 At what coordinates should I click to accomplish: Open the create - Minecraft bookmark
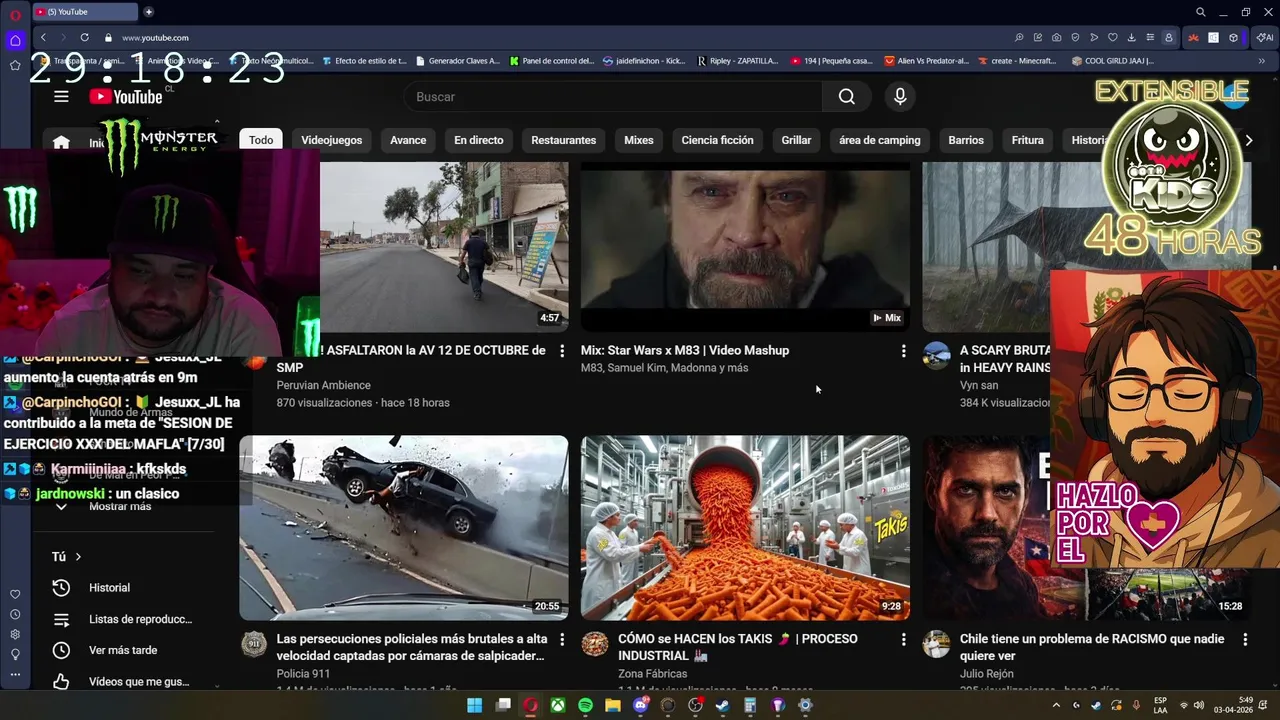1017,61
